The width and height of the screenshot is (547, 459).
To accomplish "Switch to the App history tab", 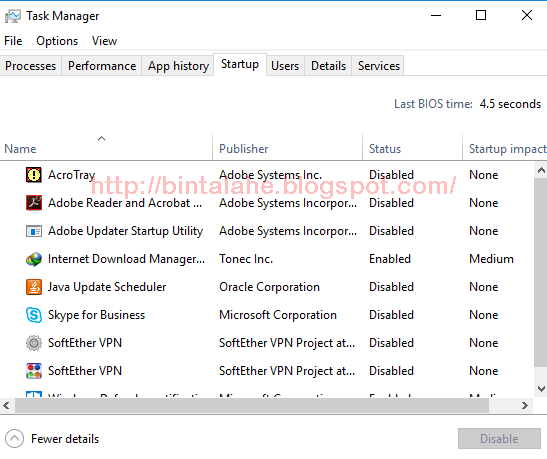I will [178, 66].
